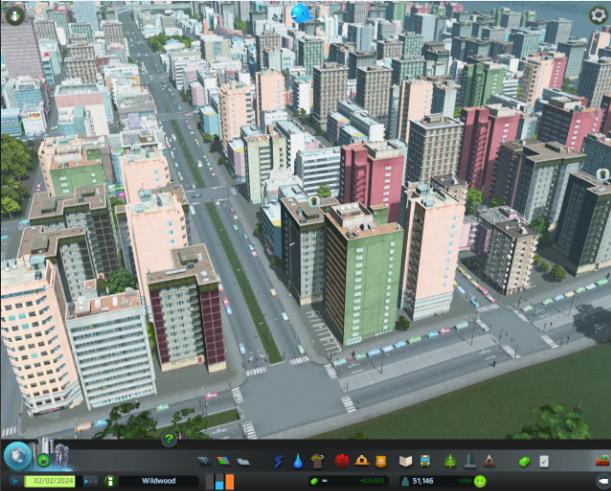Viewport: 611px width, 491px height.
Task: Open the city info button beside Wildwood
Action: click(x=110, y=481)
